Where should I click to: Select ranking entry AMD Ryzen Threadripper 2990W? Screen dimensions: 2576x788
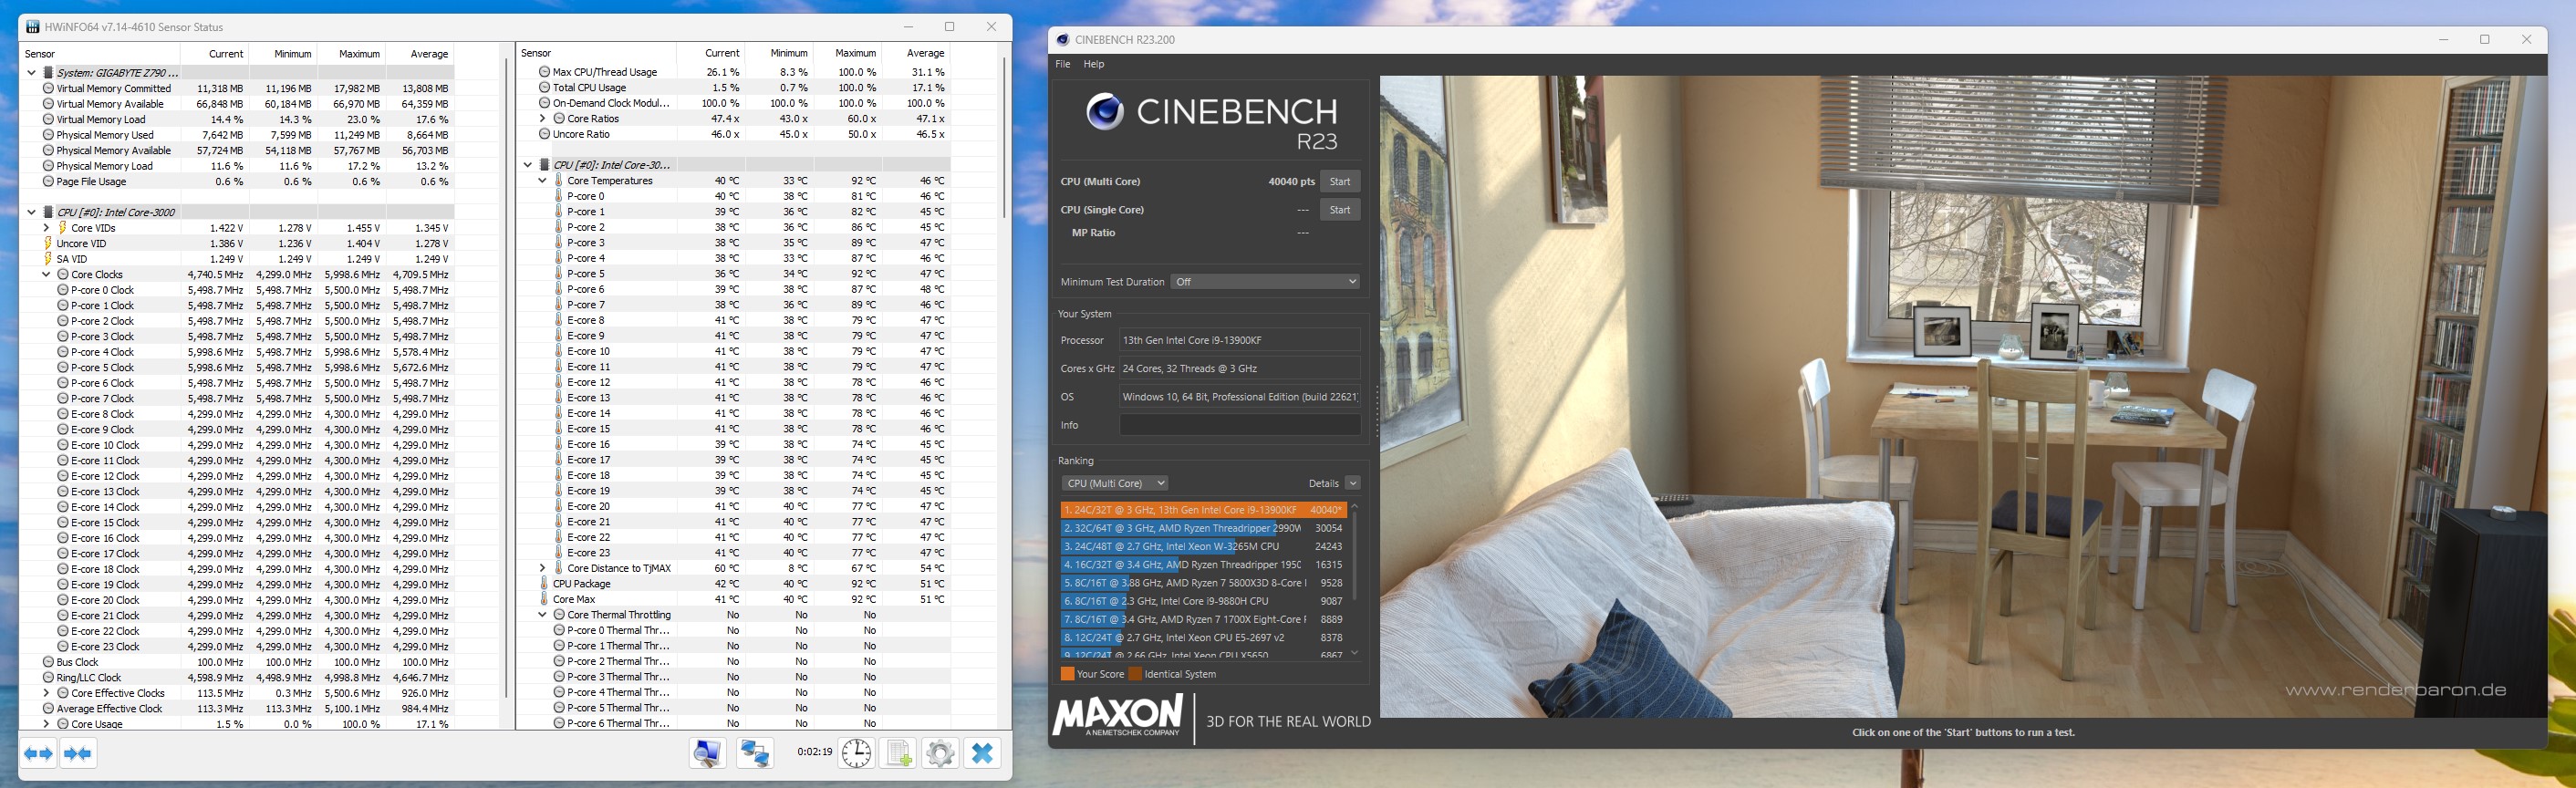pyautogui.click(x=1203, y=528)
